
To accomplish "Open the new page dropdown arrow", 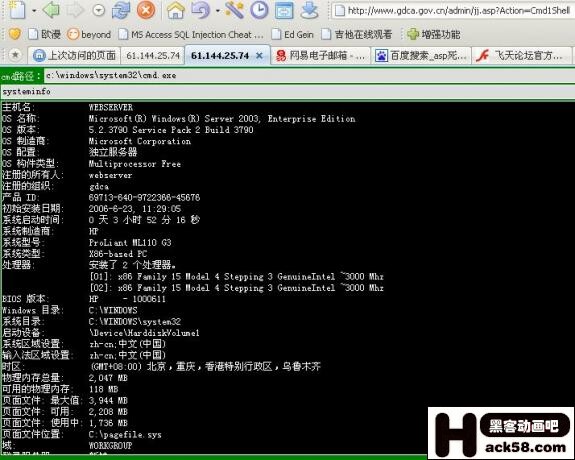I will click(34, 11).
